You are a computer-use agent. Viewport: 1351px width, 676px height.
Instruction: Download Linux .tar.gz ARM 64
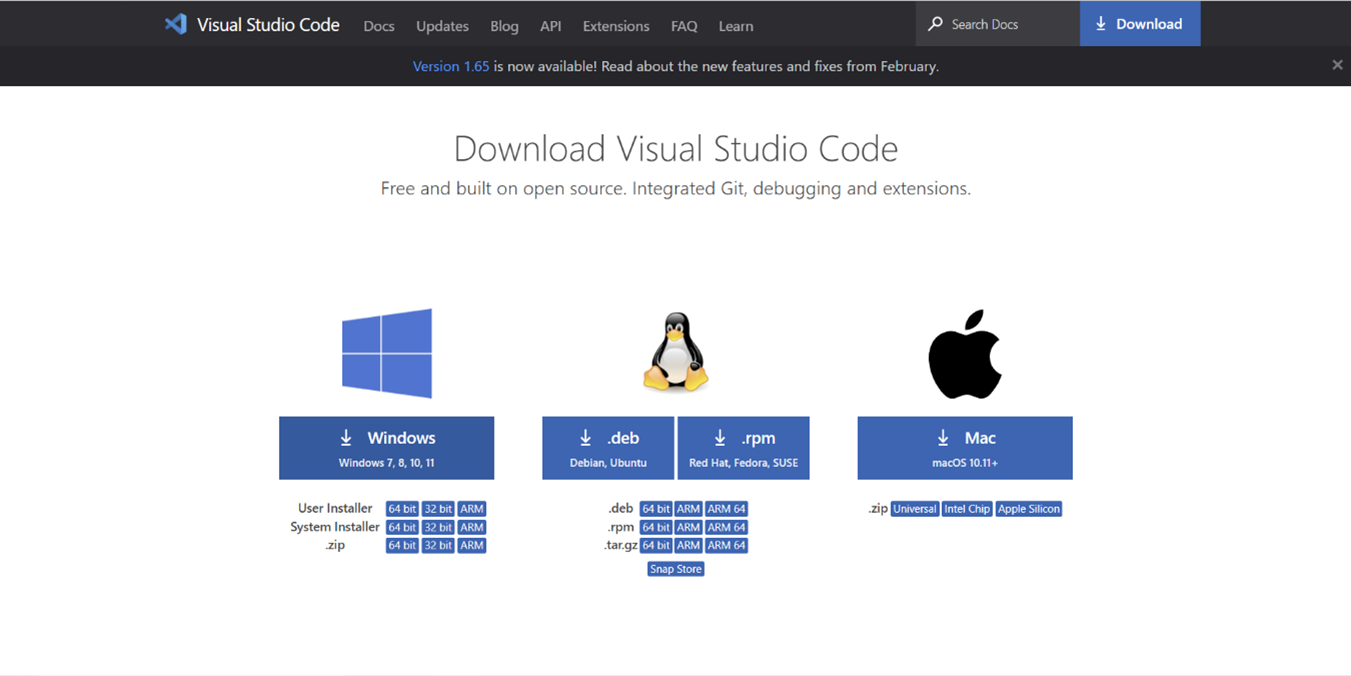click(x=726, y=545)
